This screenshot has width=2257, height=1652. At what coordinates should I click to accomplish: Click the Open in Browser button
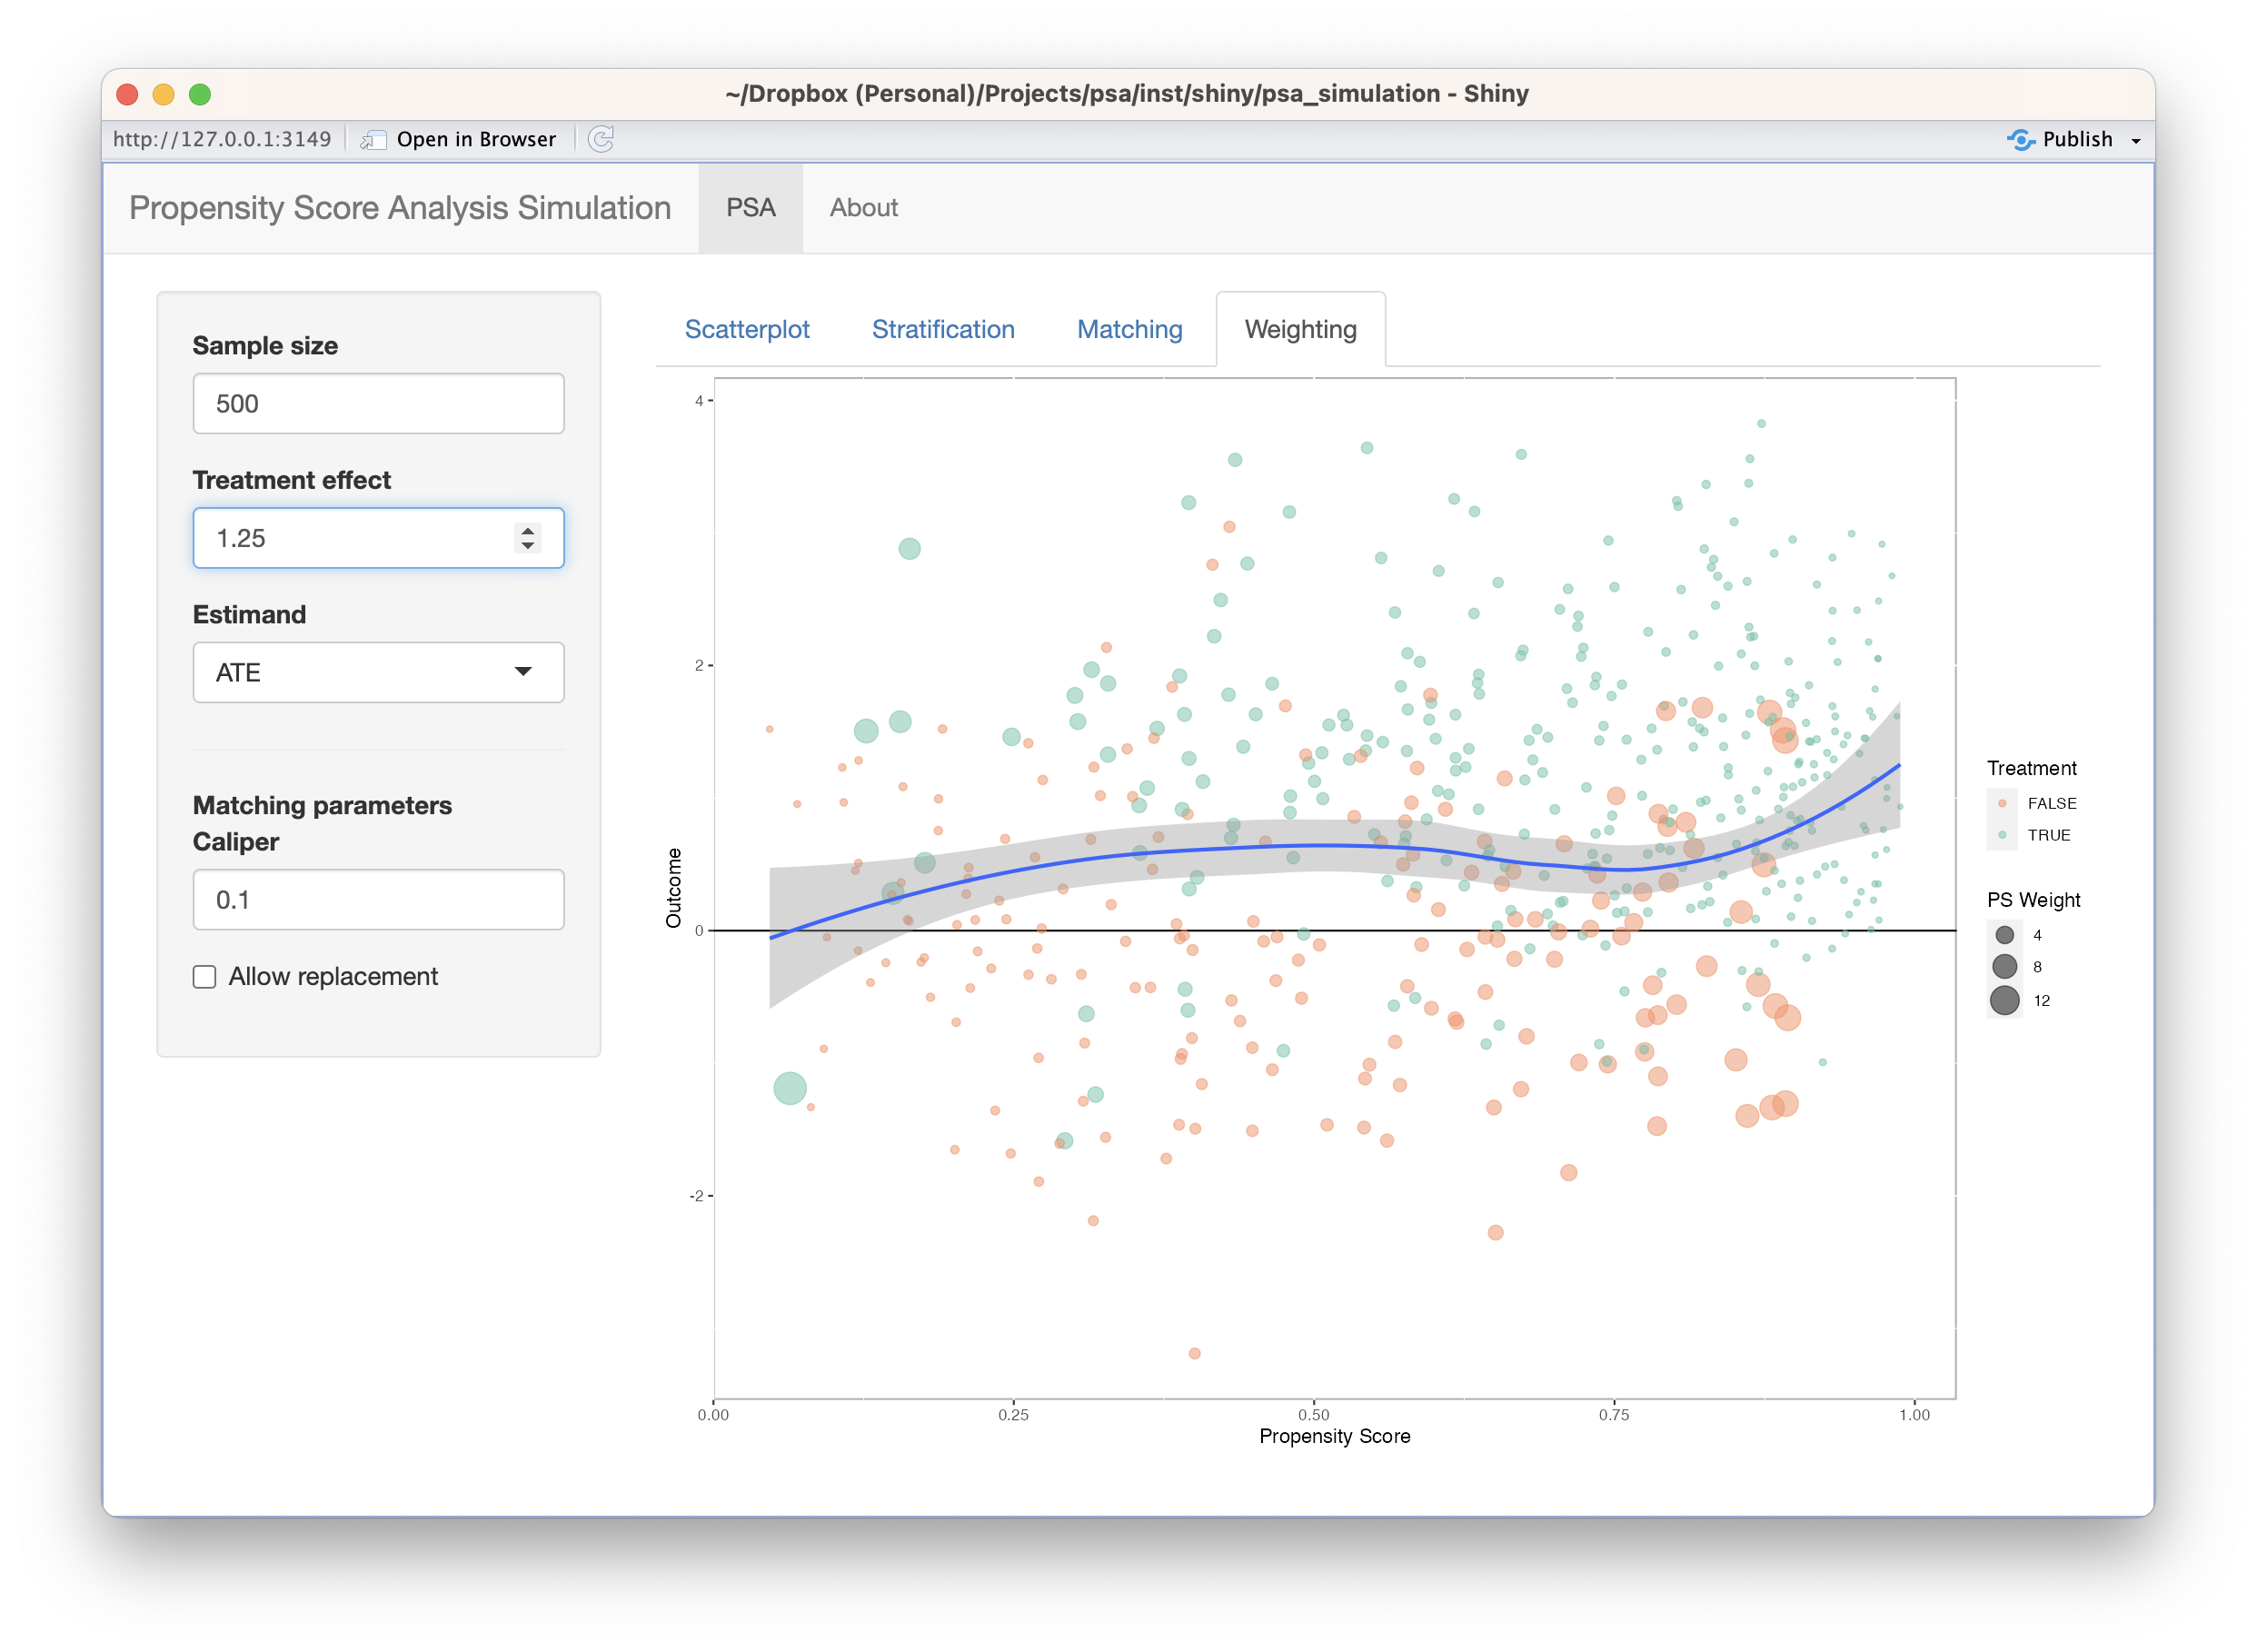pos(476,140)
